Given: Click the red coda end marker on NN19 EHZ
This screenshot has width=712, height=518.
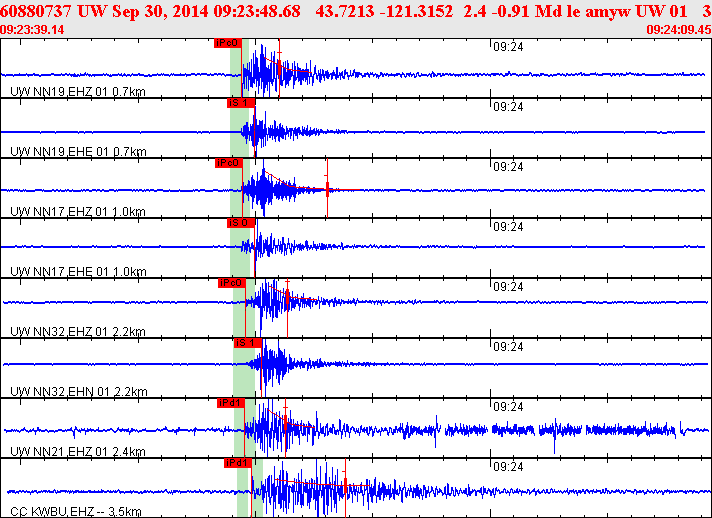Looking at the screenshot, I should [x=279, y=68].
